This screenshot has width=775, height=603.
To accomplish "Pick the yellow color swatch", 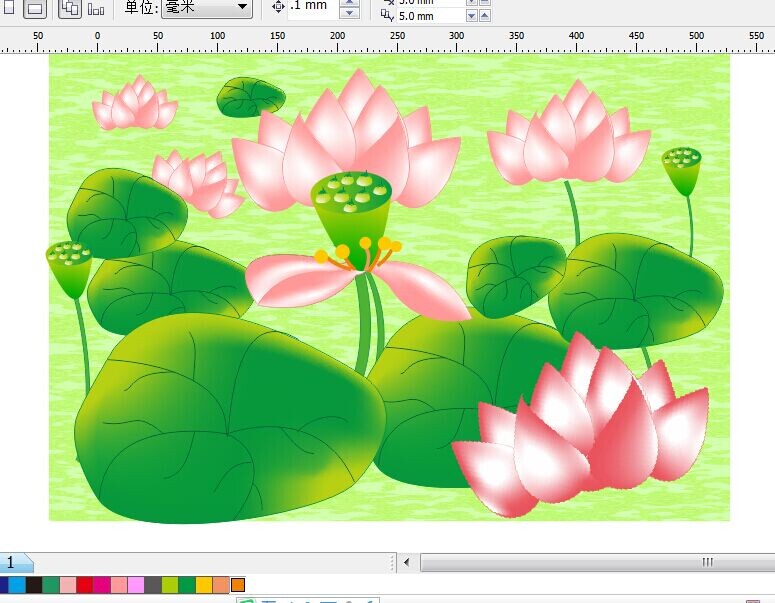I will [x=204, y=585].
